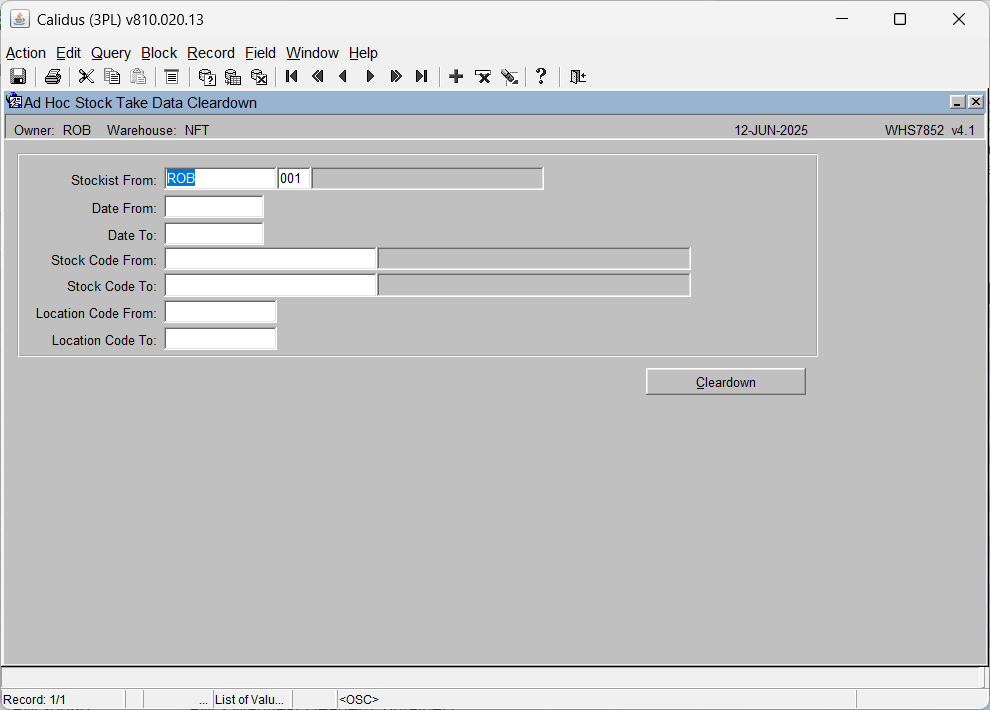The width and height of the screenshot is (990, 710).
Task: Click the Stock Code From input field
Action: (x=270, y=259)
